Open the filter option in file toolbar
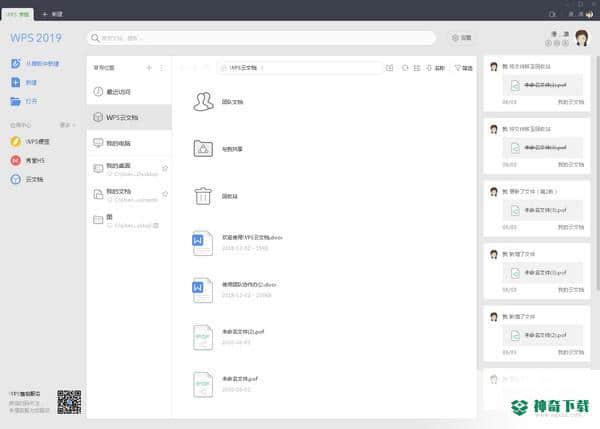This screenshot has width=600, height=429. [x=463, y=68]
